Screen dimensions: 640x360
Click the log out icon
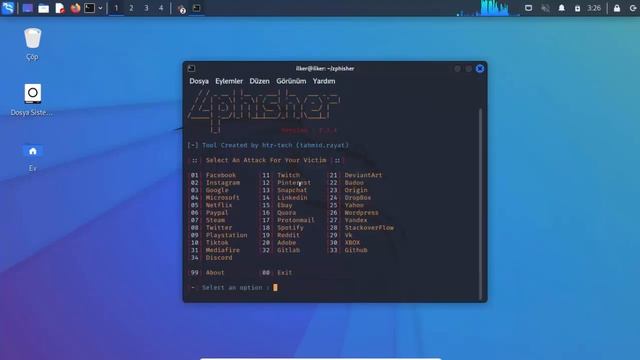click(632, 8)
